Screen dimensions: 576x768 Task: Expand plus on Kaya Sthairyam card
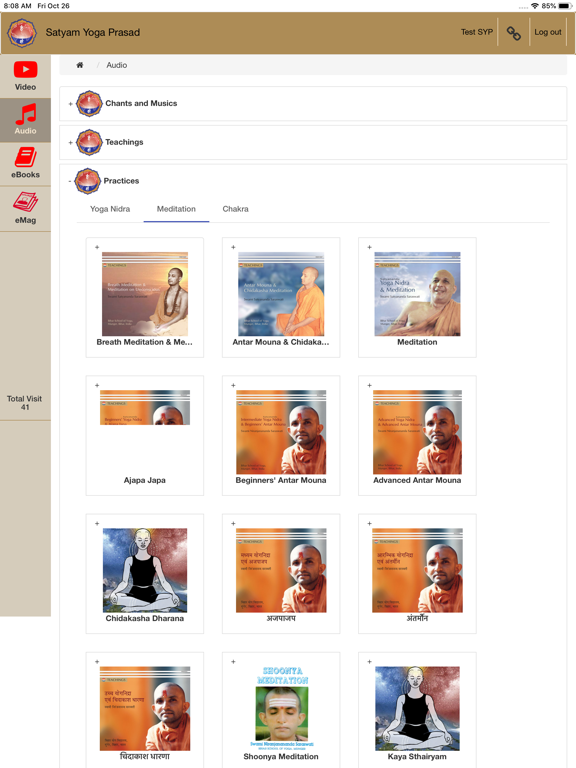(x=369, y=662)
